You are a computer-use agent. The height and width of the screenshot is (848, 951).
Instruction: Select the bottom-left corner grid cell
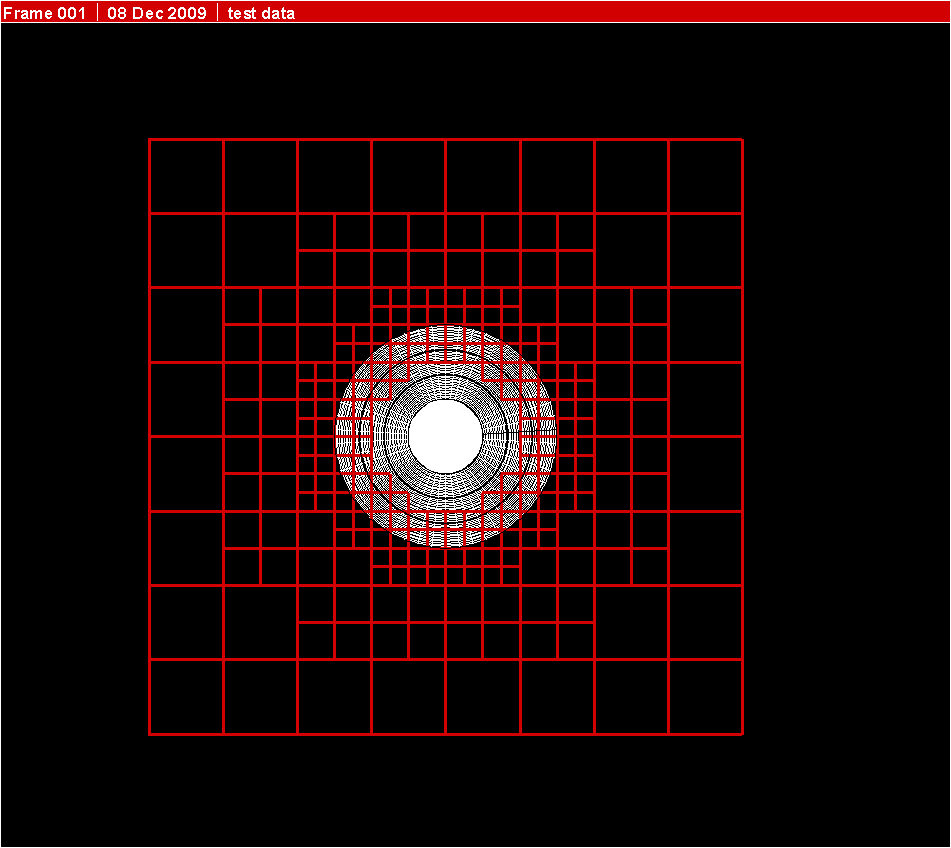(x=185, y=695)
